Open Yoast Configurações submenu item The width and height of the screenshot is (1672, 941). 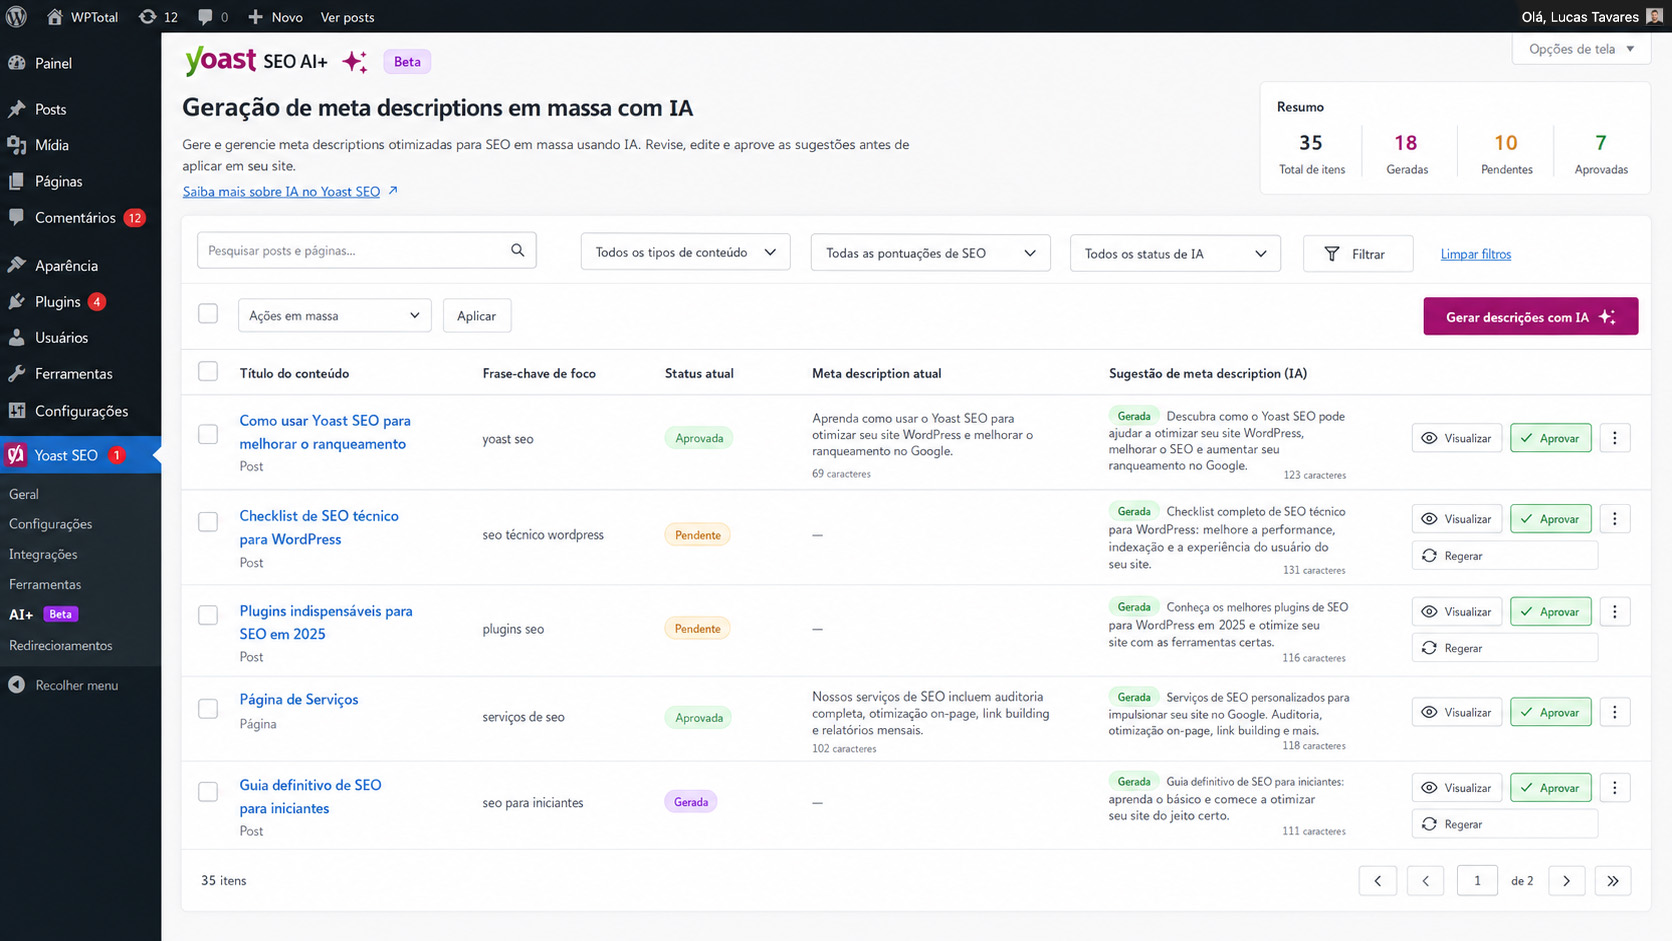pos(51,524)
